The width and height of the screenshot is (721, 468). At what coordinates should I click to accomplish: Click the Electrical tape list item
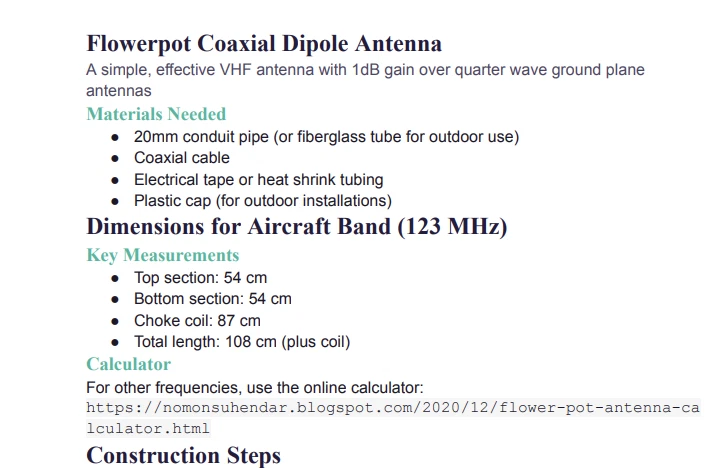point(258,179)
